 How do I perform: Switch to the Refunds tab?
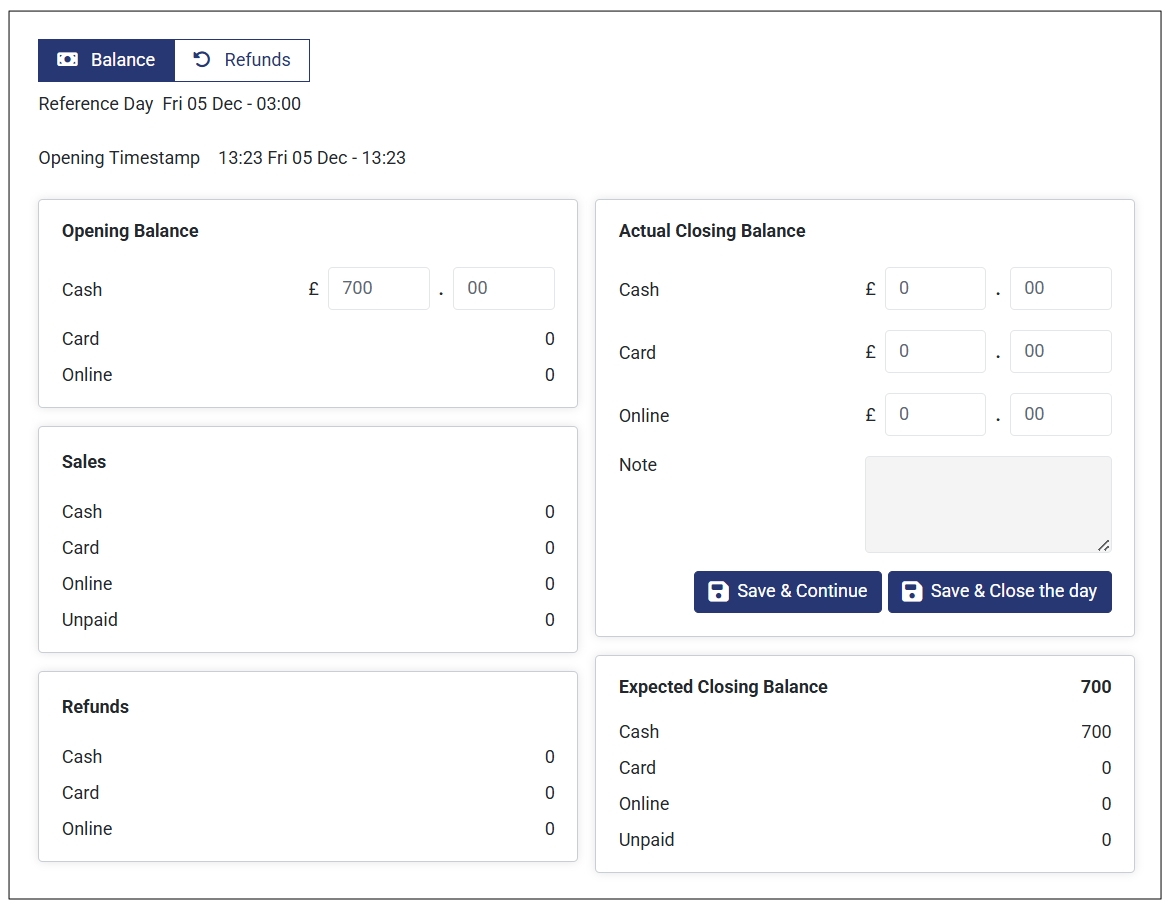[x=242, y=60]
